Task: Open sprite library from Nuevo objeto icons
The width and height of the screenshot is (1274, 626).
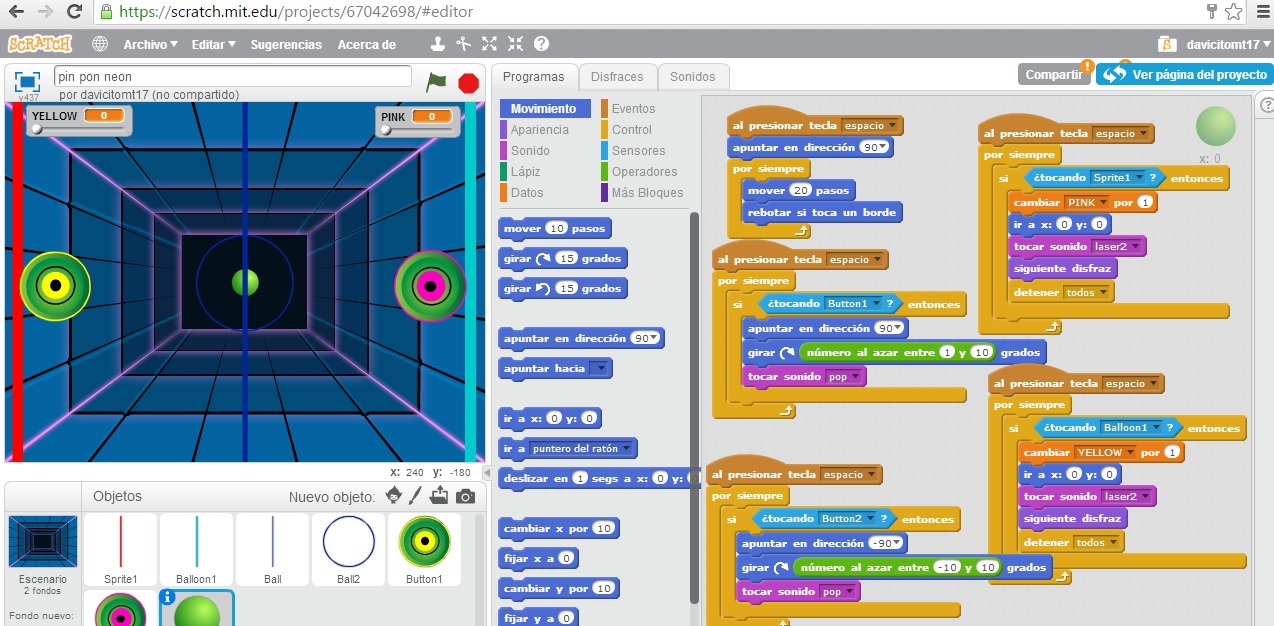Action: coord(393,496)
